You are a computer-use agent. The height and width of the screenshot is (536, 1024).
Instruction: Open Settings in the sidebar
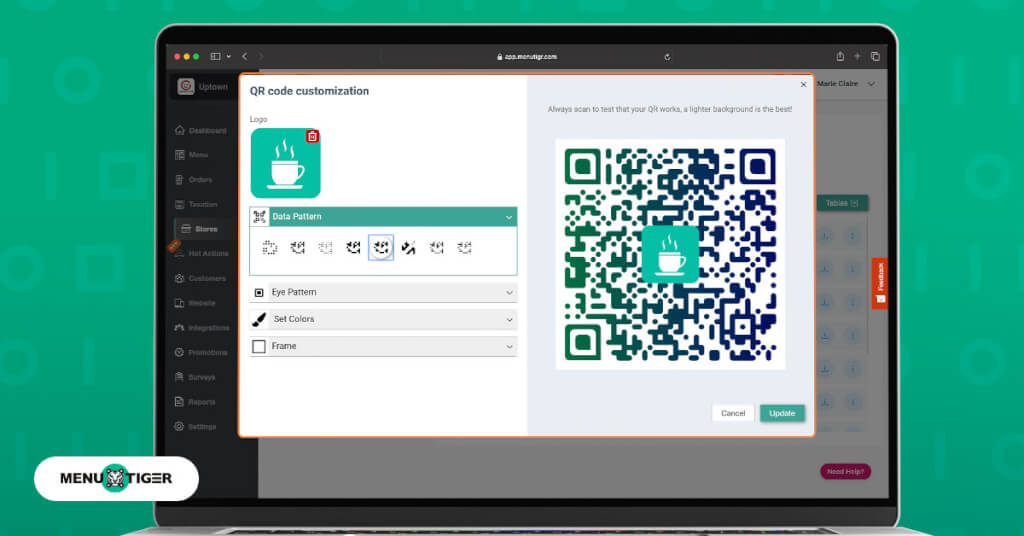[195, 426]
